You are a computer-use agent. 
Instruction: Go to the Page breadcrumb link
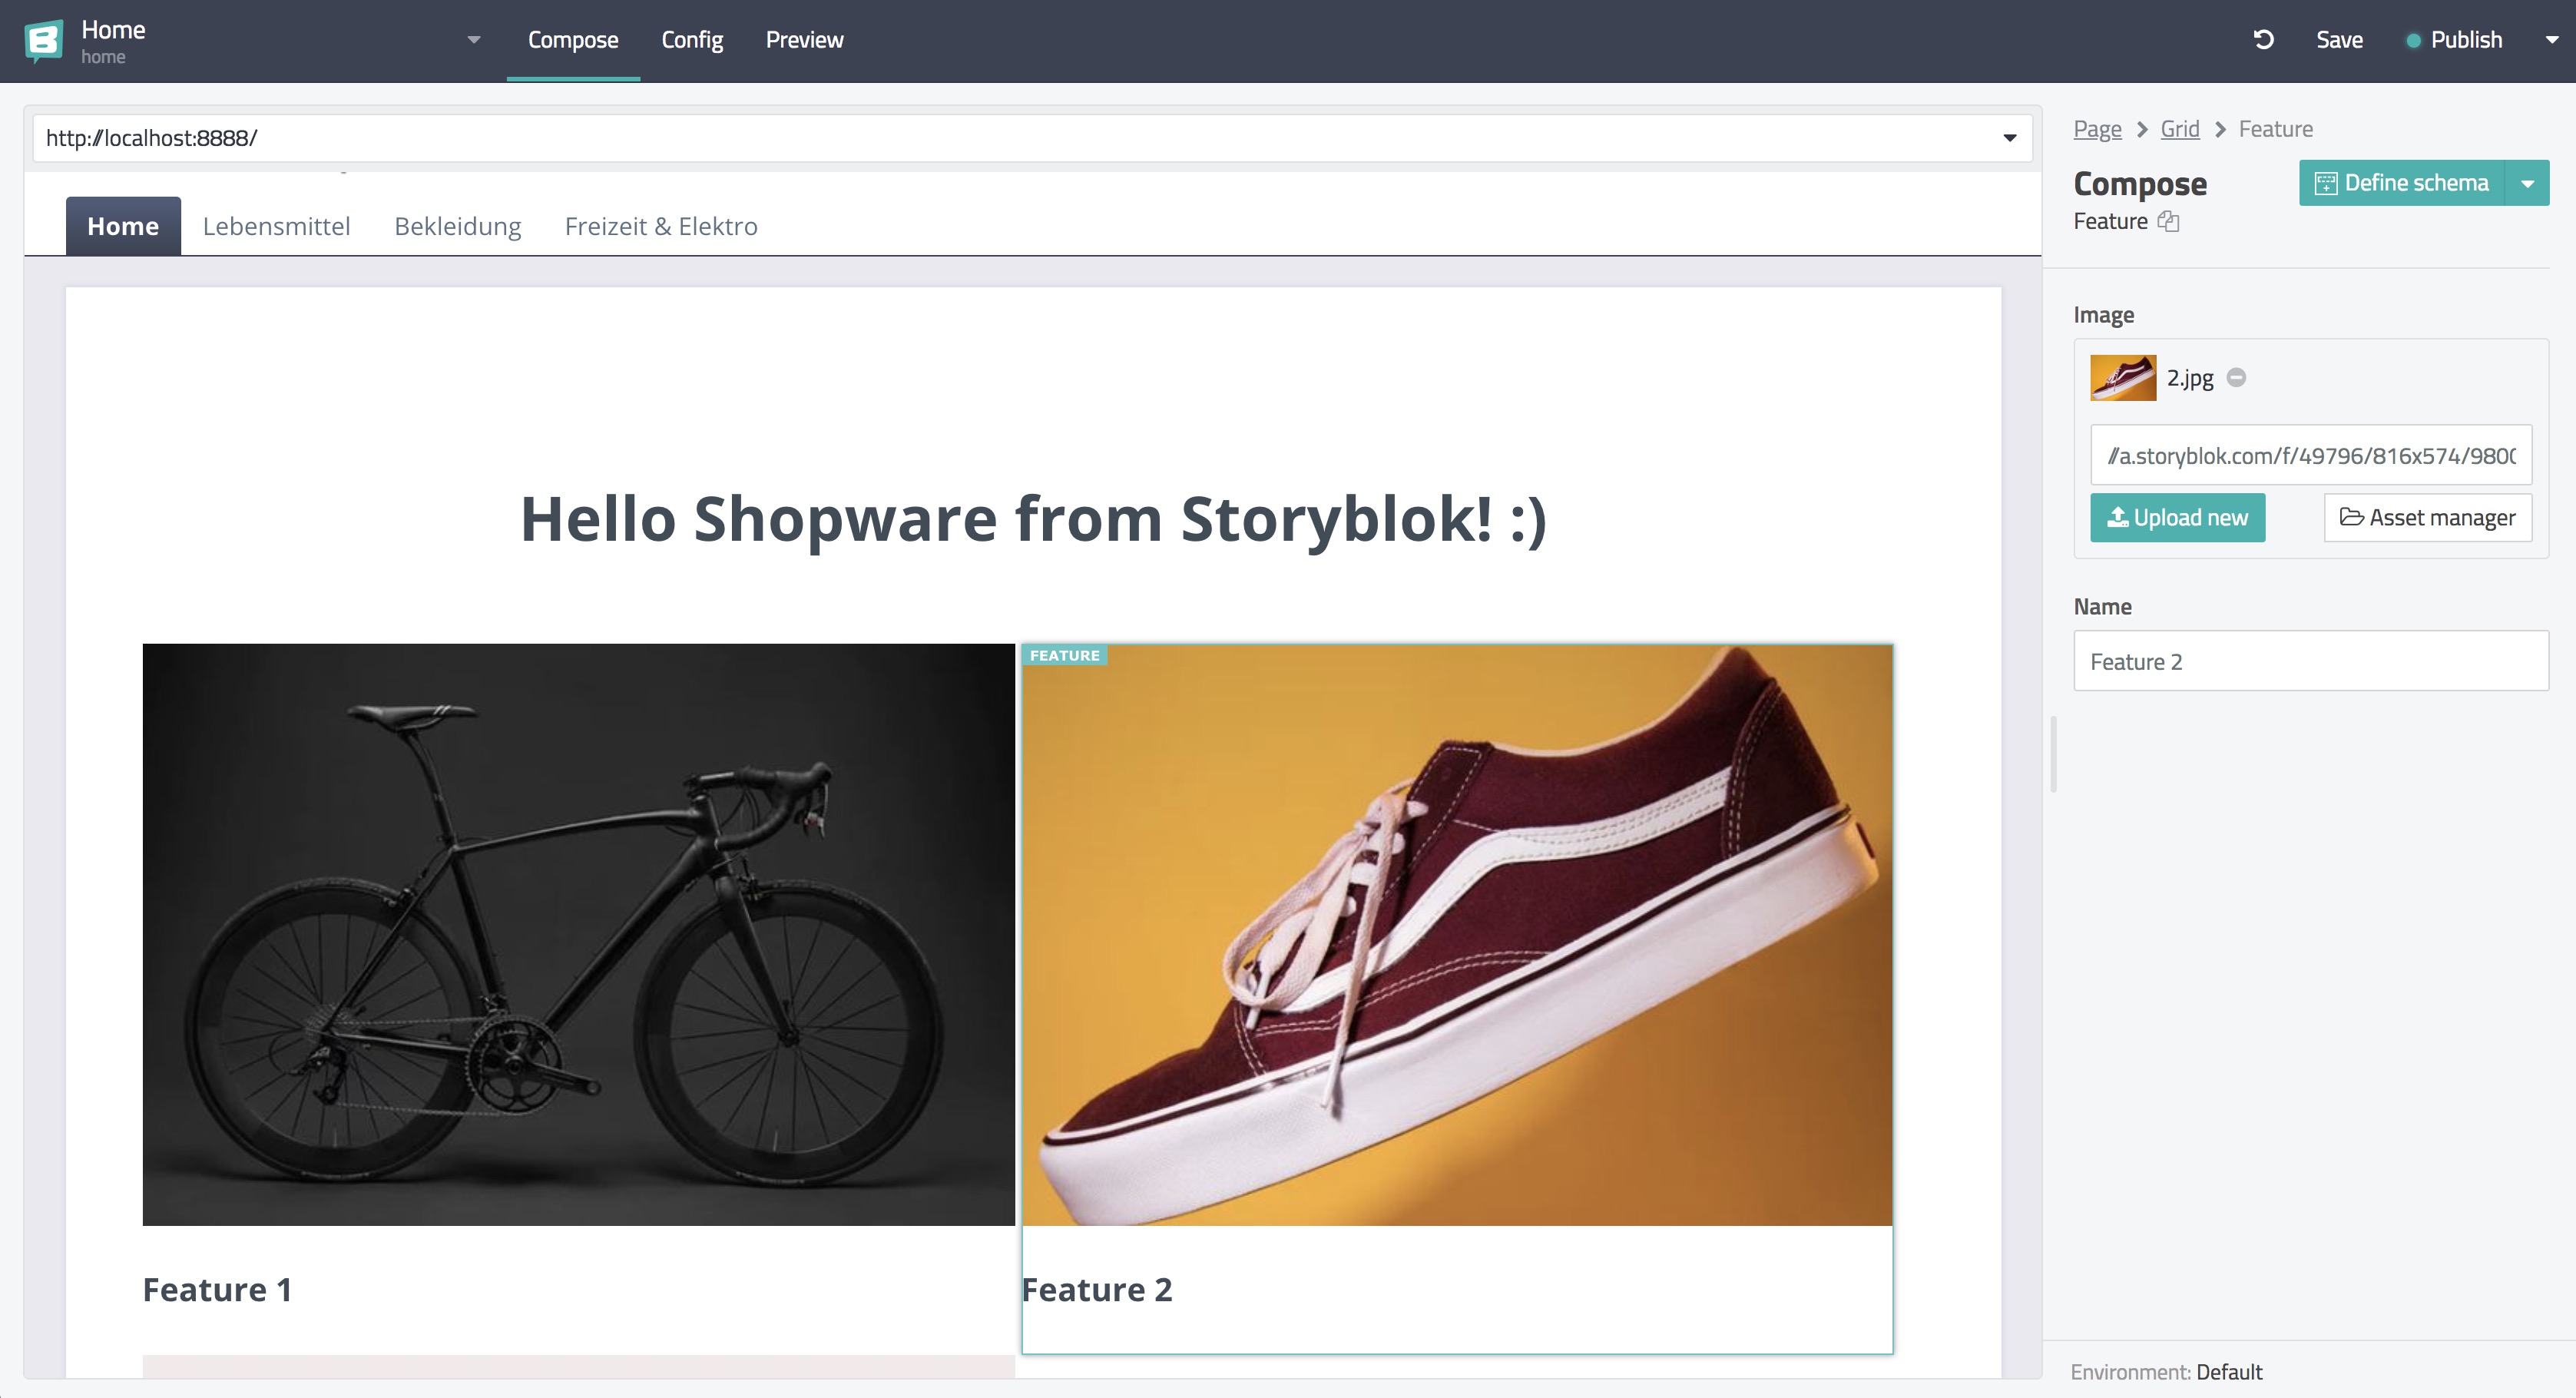[x=2097, y=129]
